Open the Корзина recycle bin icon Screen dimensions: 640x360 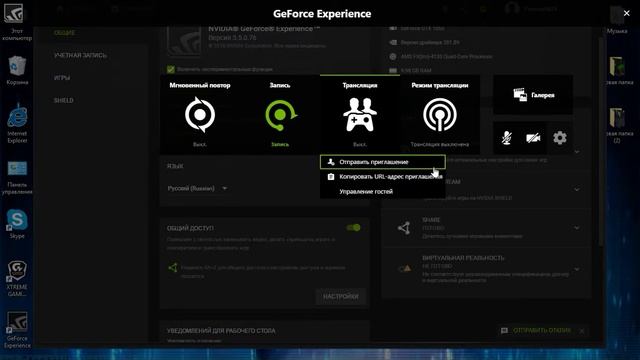click(x=17, y=70)
